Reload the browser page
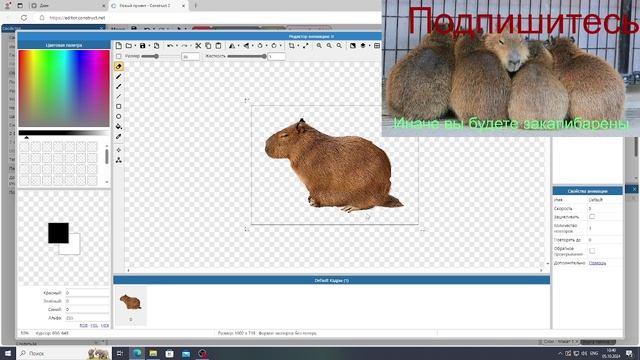Viewport: 640px width, 360px height. pos(24,18)
